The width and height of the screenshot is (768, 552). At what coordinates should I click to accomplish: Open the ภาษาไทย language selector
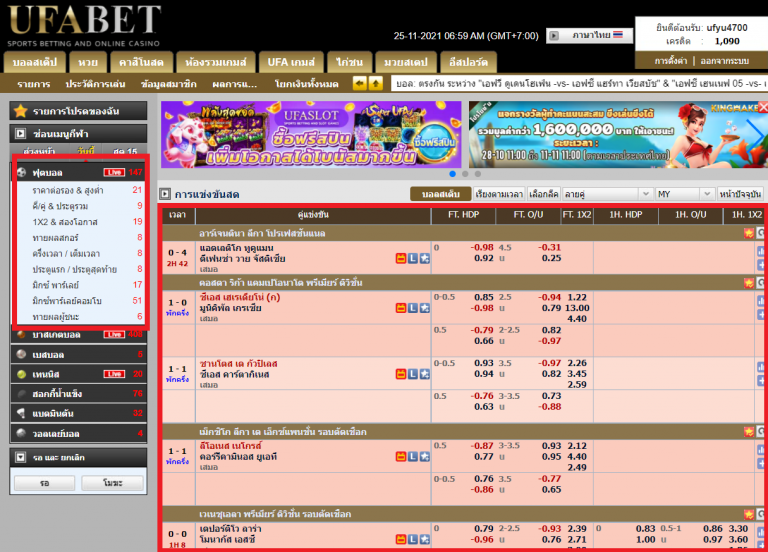point(590,35)
